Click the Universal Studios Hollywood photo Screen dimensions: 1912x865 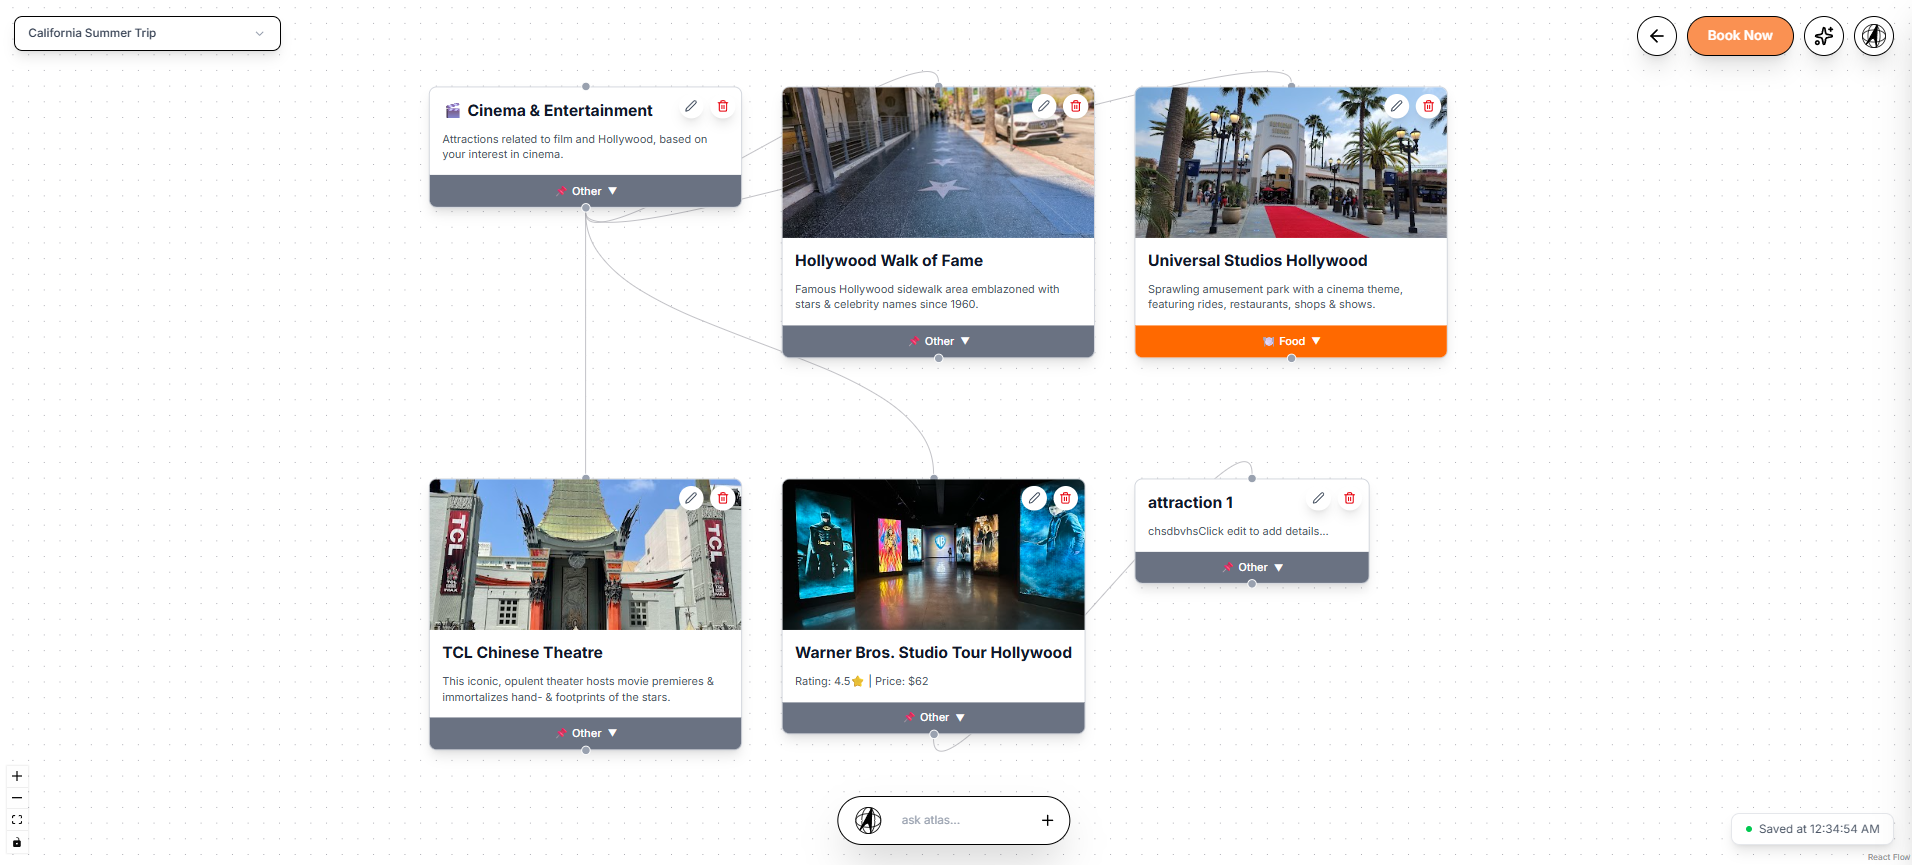click(x=1291, y=162)
